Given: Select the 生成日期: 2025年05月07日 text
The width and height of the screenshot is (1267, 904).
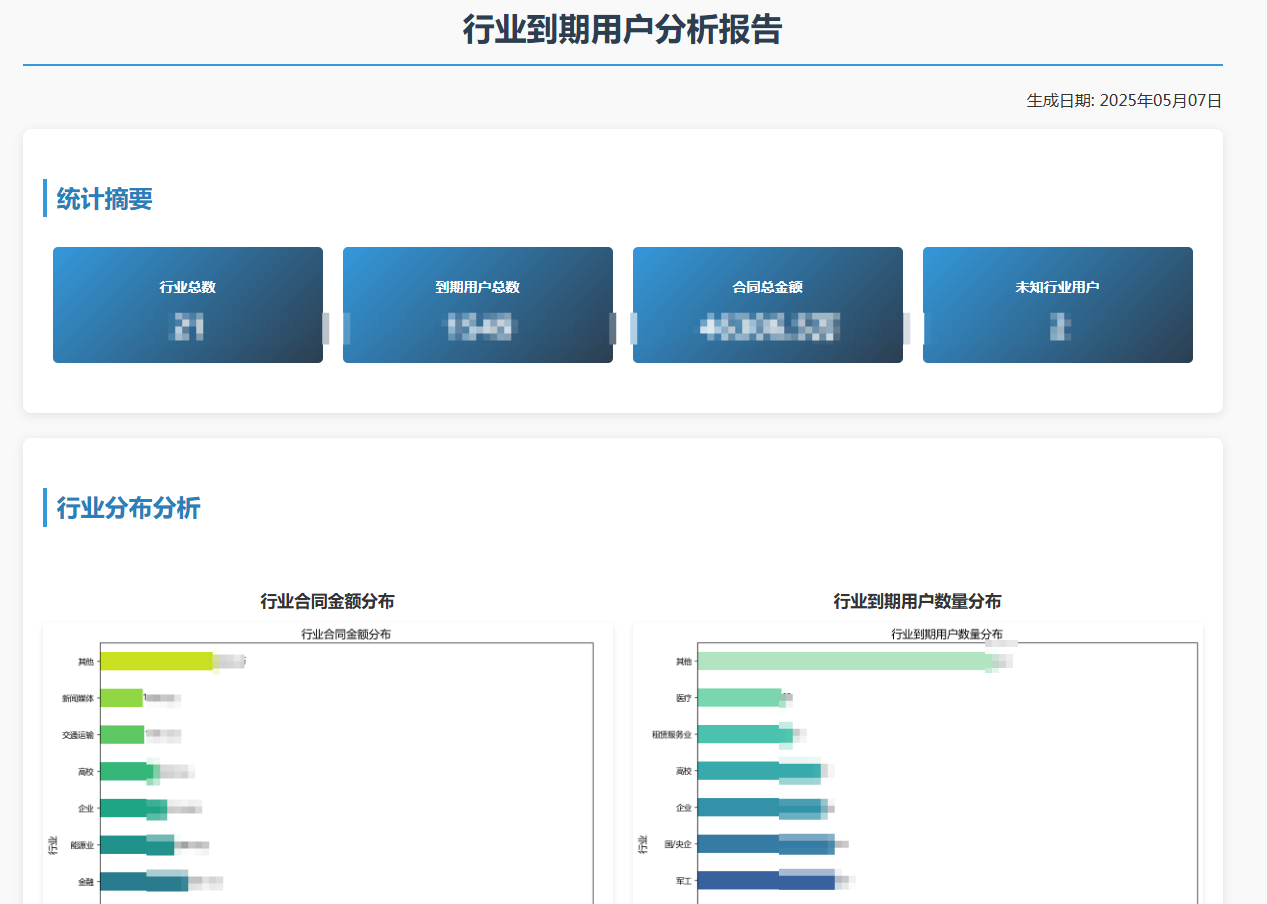Looking at the screenshot, I should [1124, 101].
